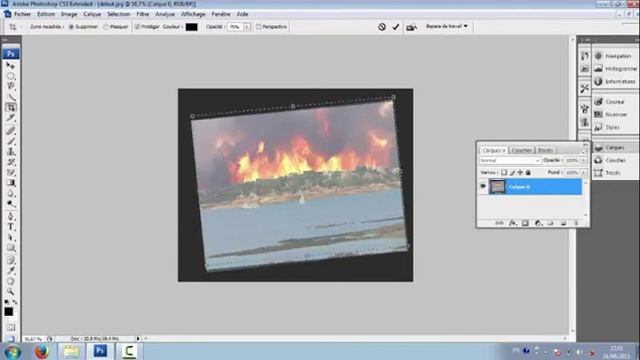640x360 pixels.
Task: Select the Move tool
Action: pos(11,65)
